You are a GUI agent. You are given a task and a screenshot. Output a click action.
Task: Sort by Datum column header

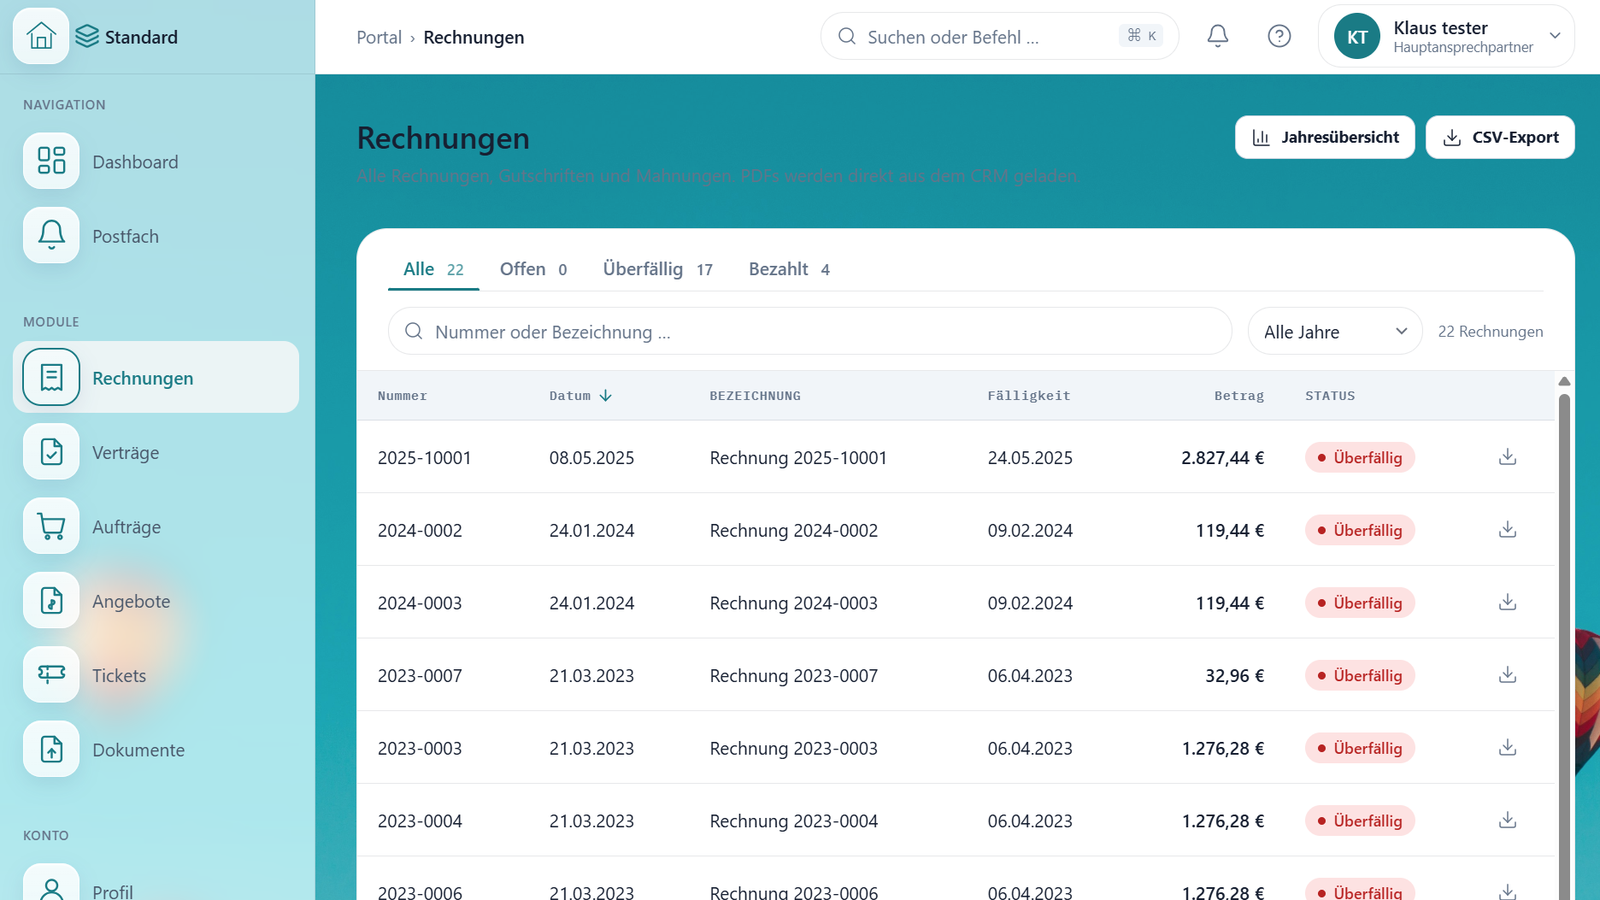[580, 396]
